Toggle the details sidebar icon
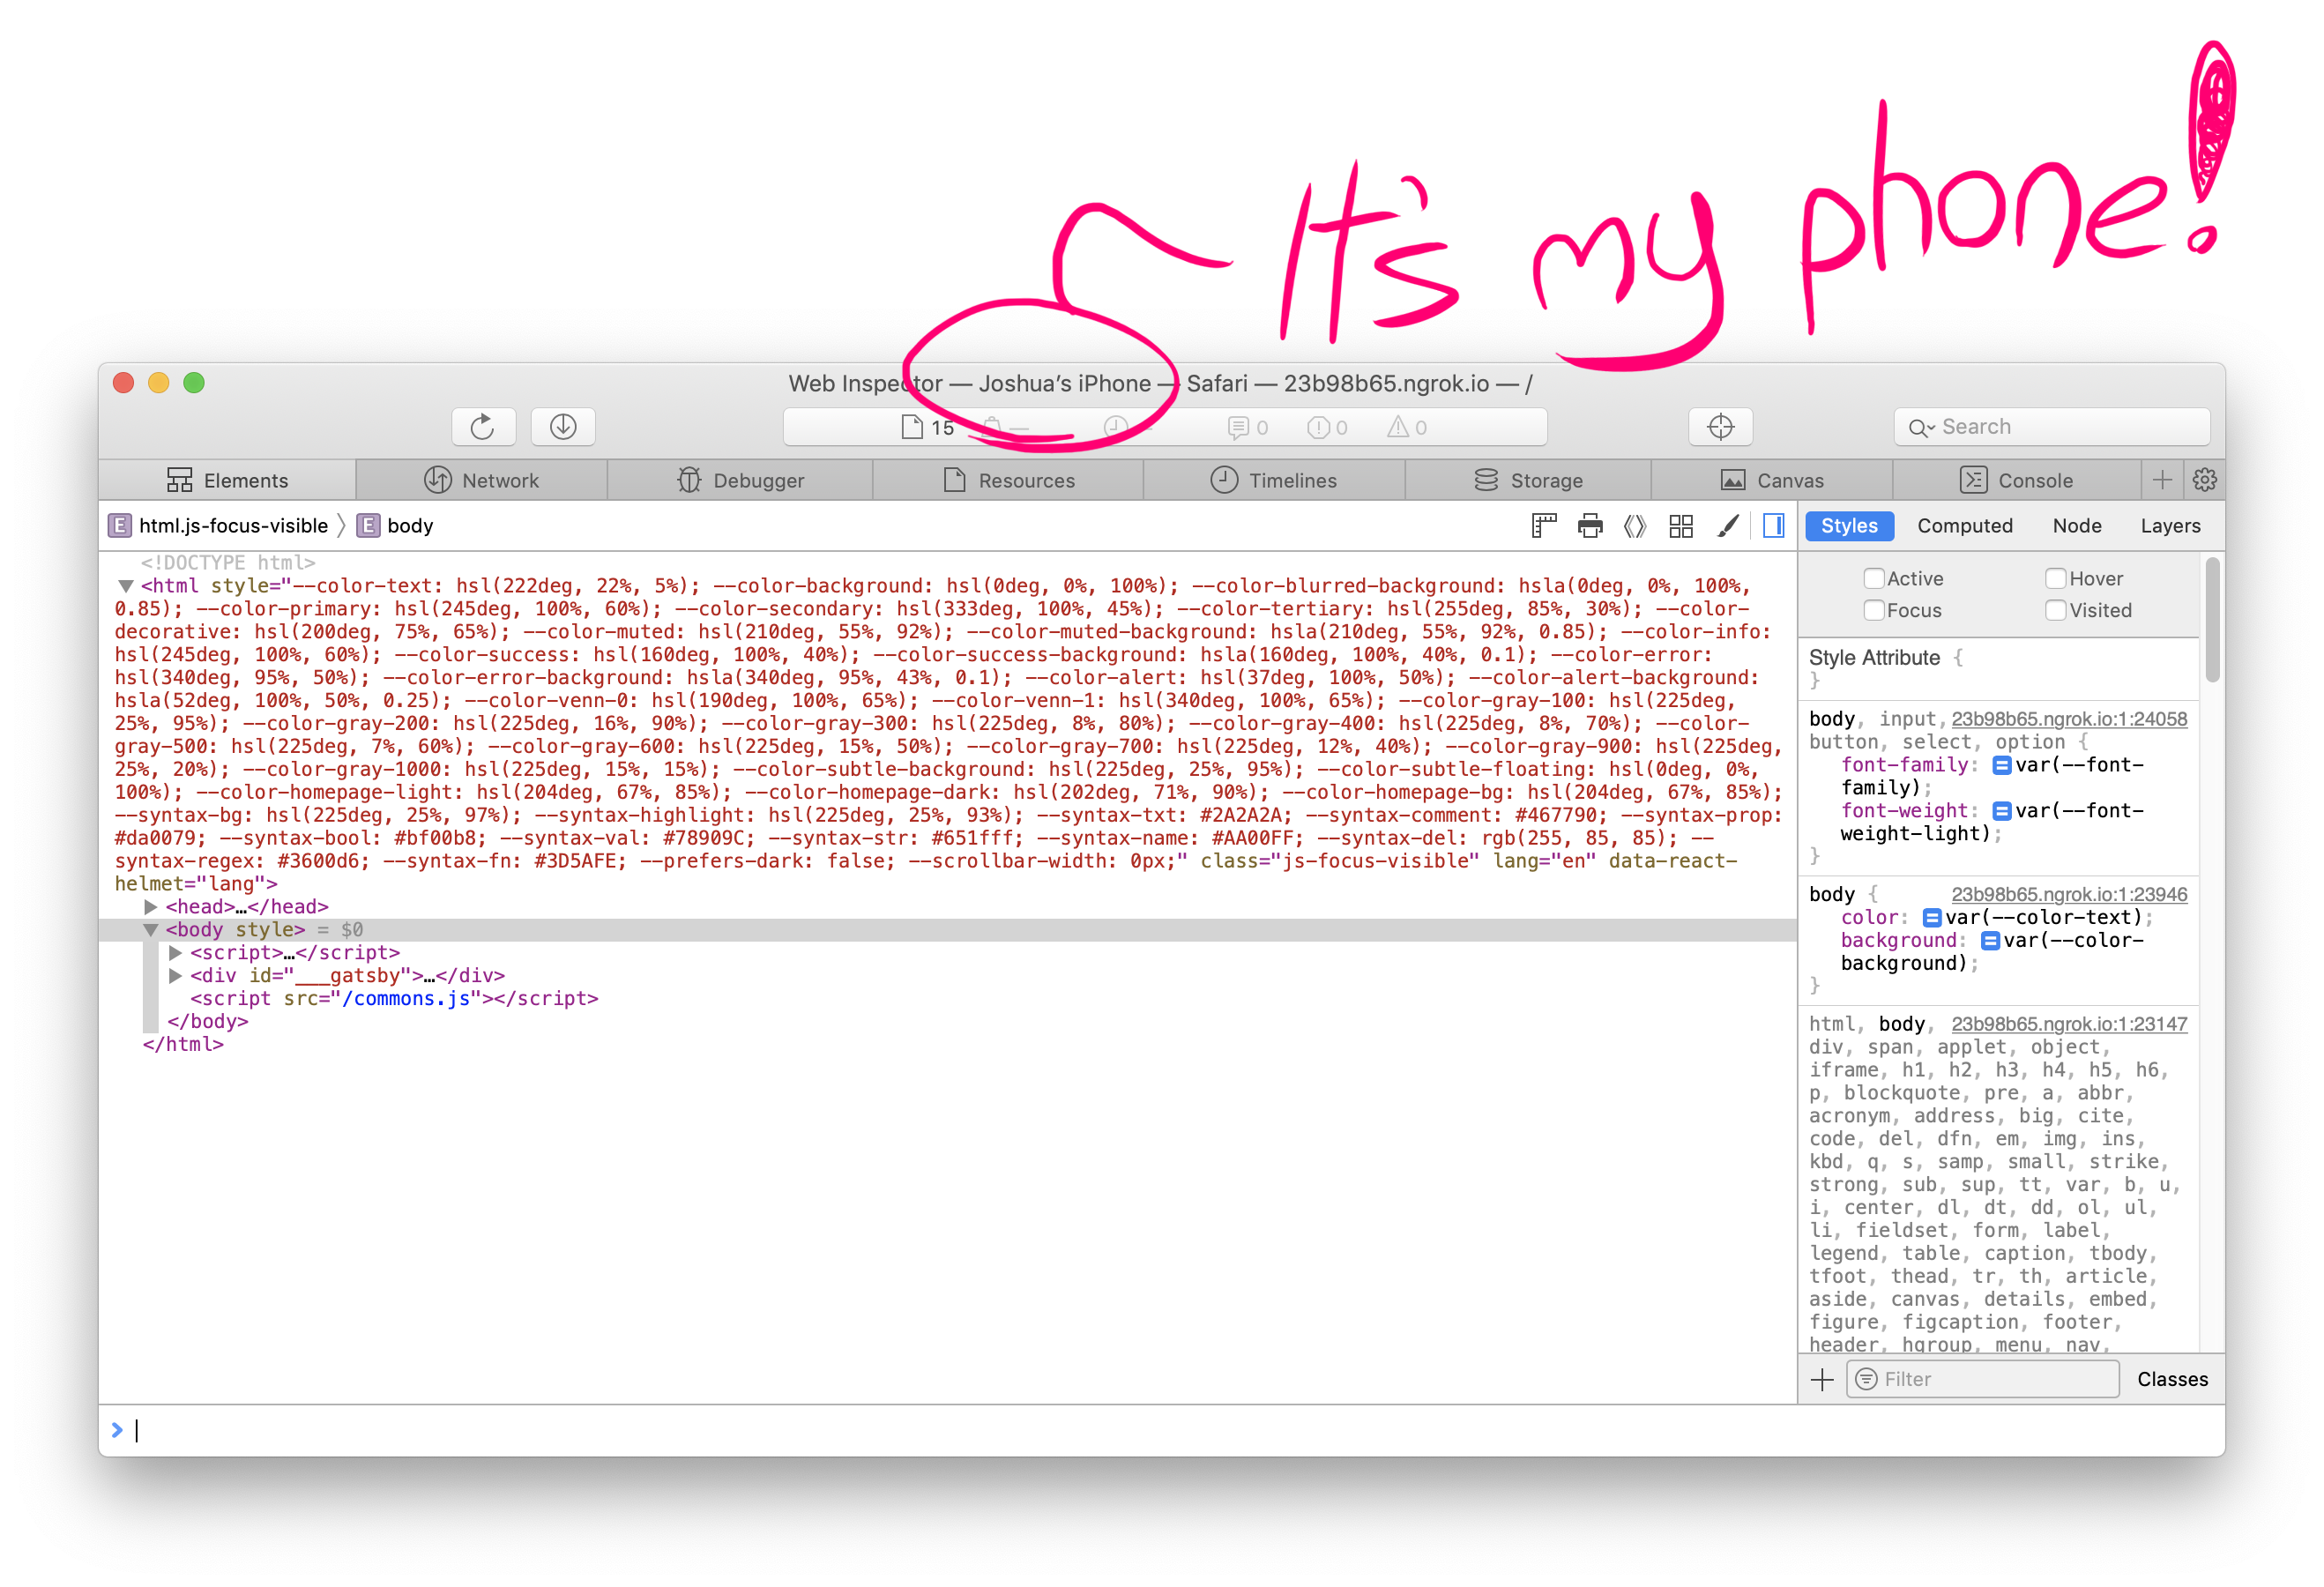Screen dimensions: 2324x1587 (1774, 526)
